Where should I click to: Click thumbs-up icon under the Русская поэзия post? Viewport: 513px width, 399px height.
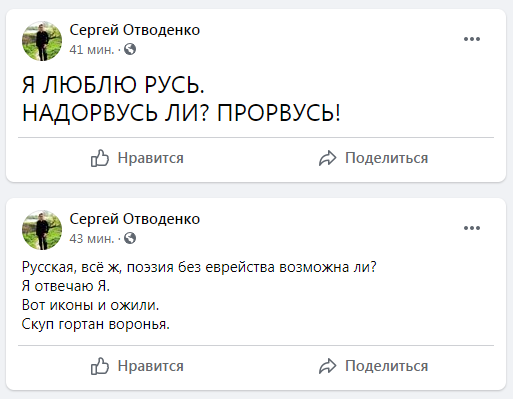pyautogui.click(x=100, y=366)
